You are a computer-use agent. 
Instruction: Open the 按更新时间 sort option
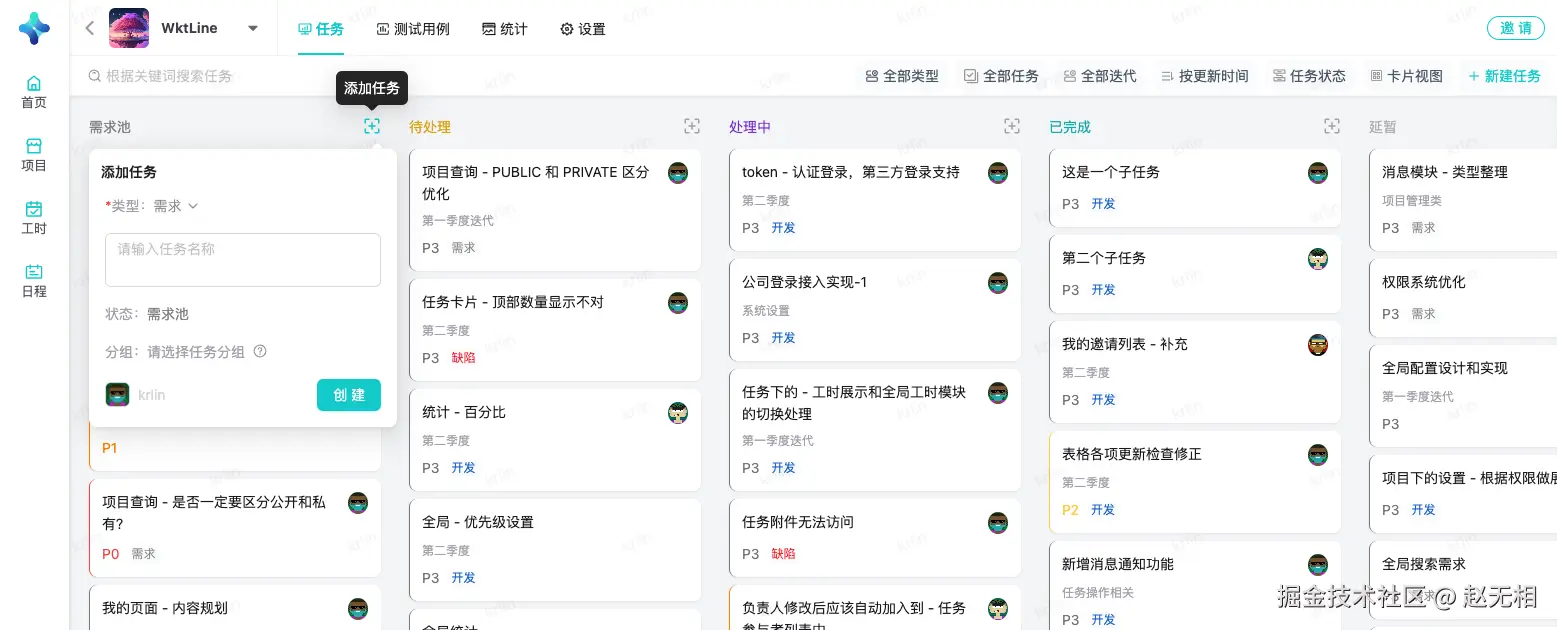click(x=1205, y=76)
